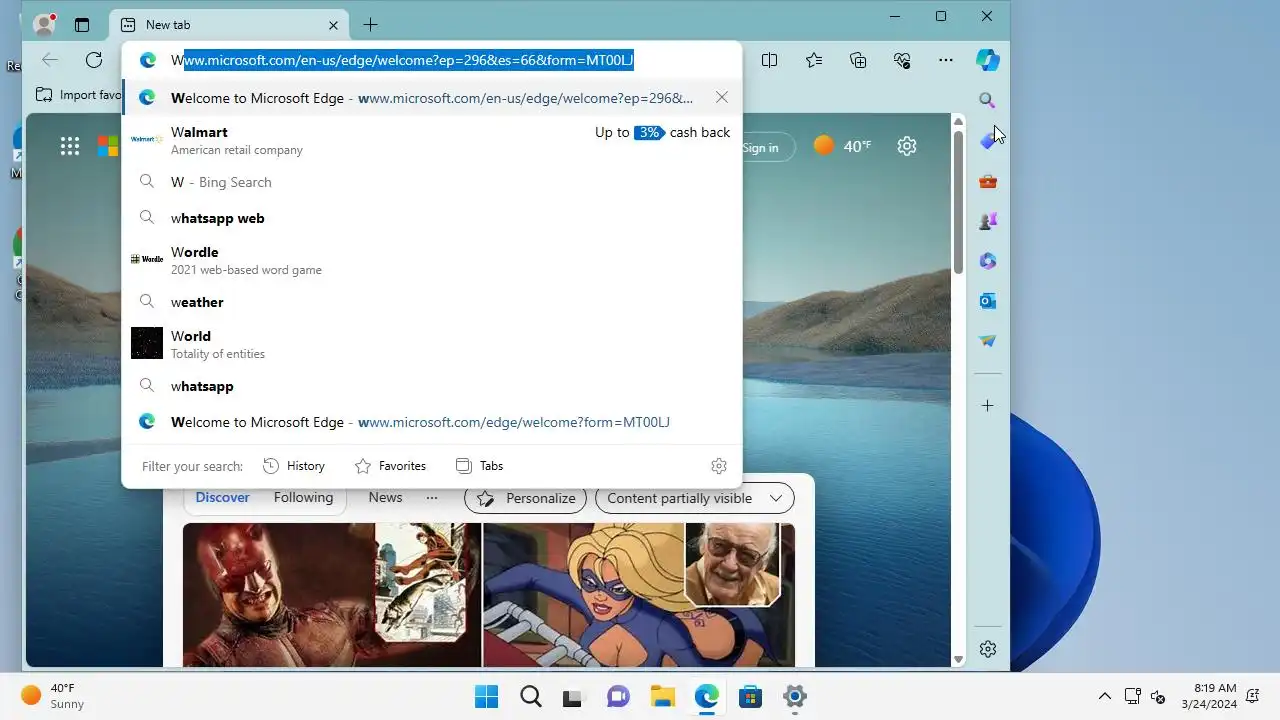
Task: Open the Browser essentials heart icon
Action: 902,60
